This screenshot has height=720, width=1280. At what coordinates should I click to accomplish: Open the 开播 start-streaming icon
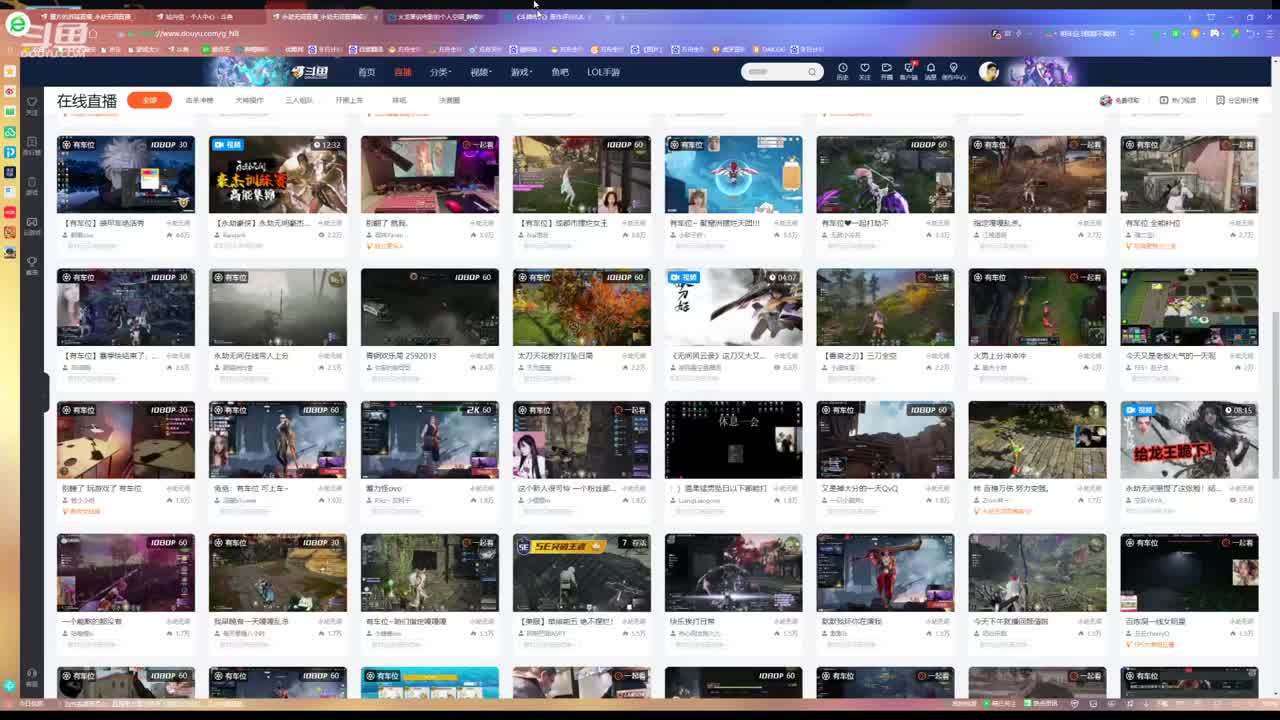coord(886,69)
